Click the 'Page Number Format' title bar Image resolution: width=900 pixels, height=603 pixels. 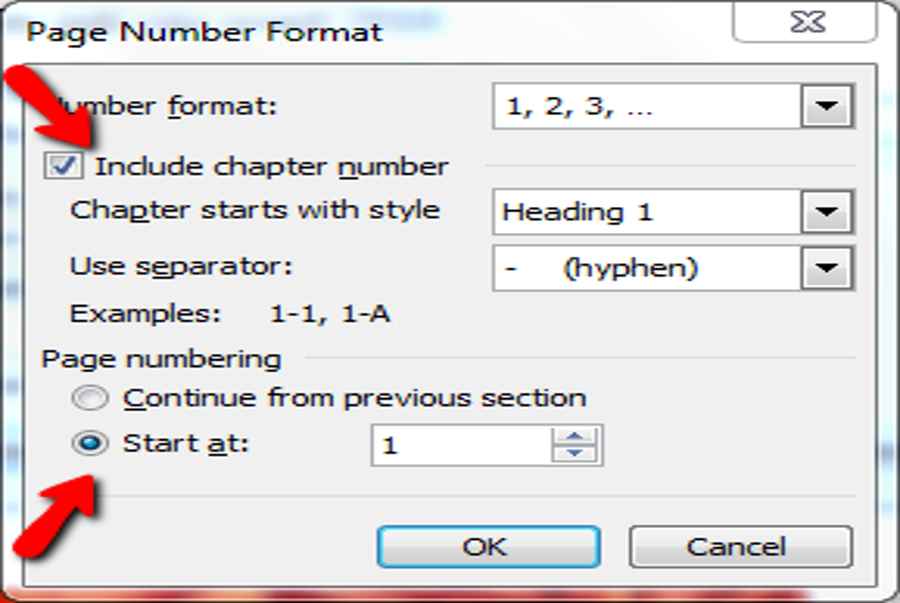tap(204, 32)
